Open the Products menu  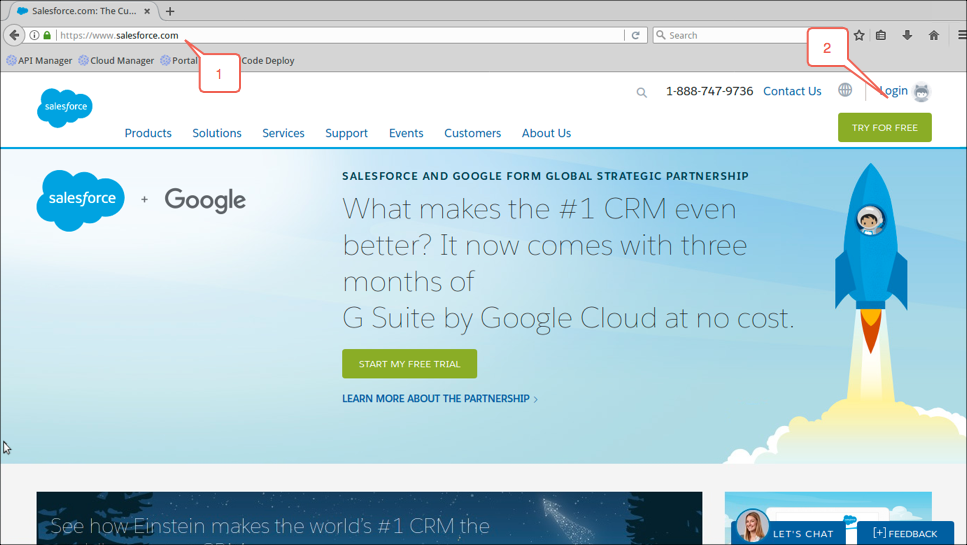pos(148,133)
